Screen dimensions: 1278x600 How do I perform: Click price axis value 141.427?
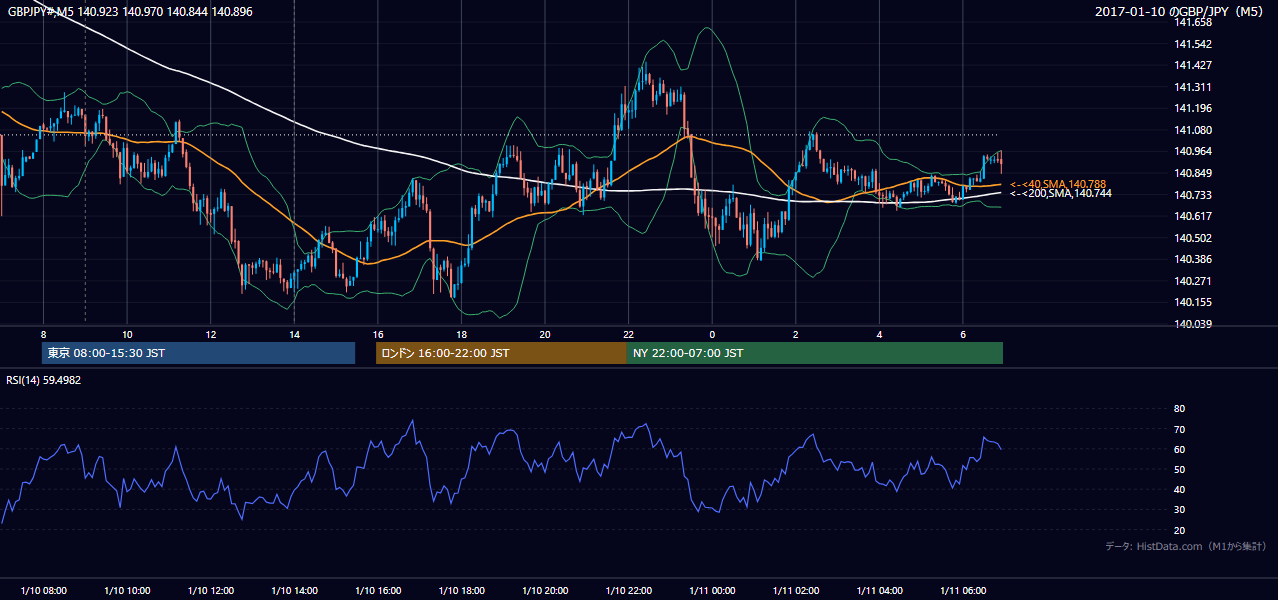click(x=1194, y=65)
